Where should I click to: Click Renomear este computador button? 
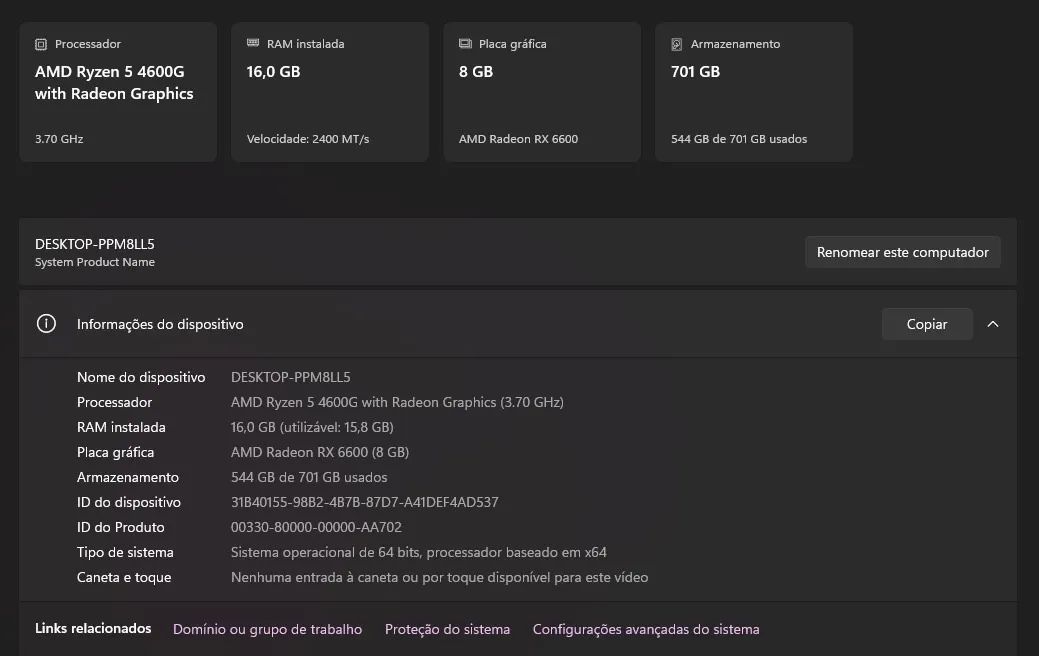click(902, 252)
